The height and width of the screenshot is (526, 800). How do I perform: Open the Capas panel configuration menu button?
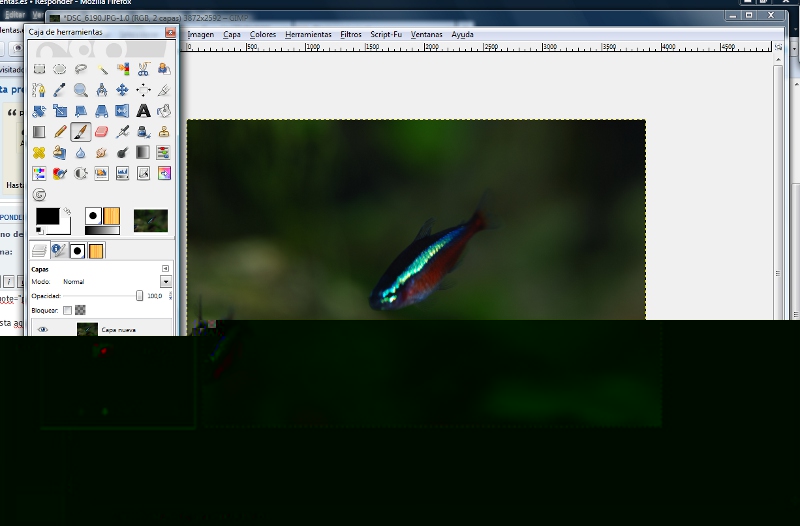pos(165,268)
